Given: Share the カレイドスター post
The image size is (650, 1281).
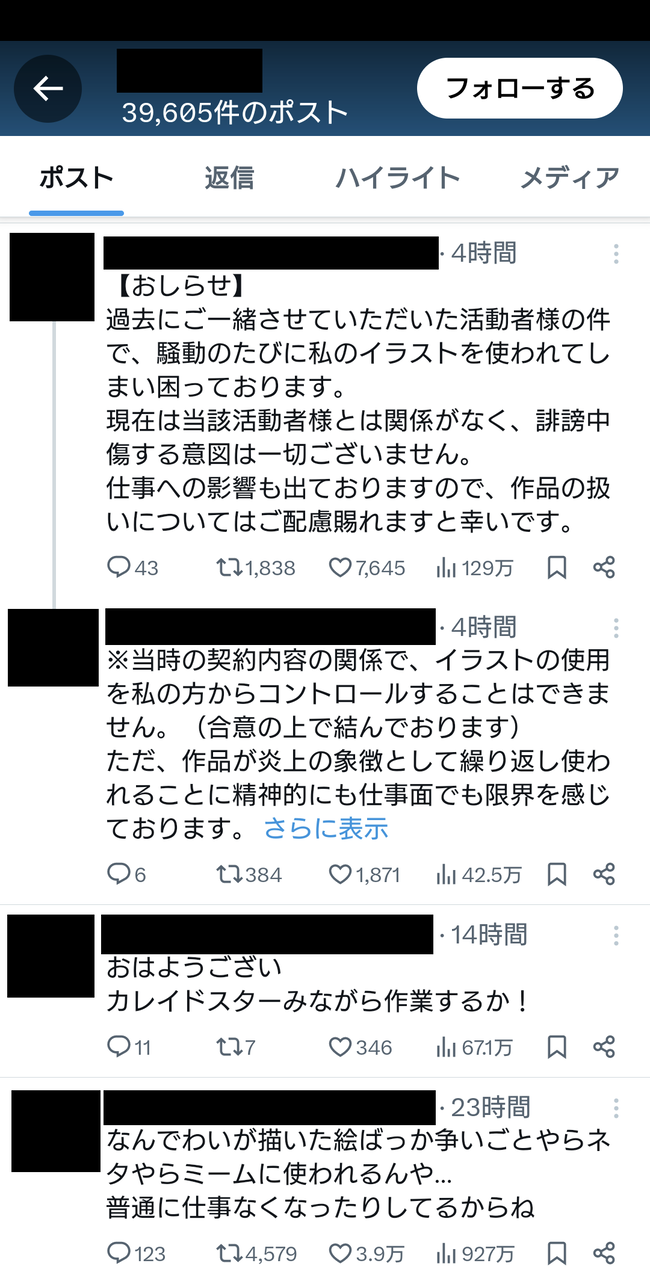Looking at the screenshot, I should coord(604,1047).
